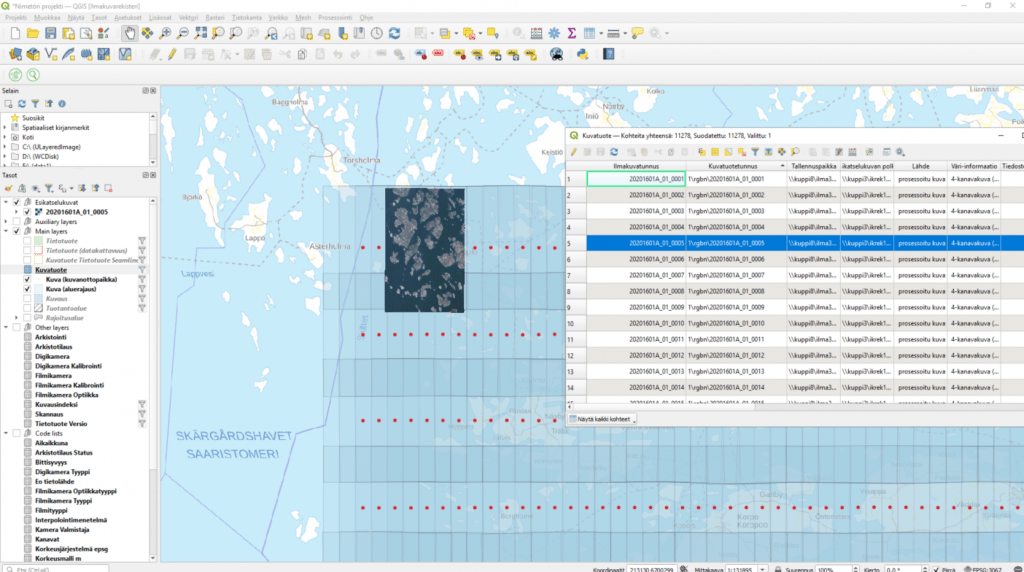Click filter icon beside Kuvatuote layer
Screen dimensions: 1024x572
pyautogui.click(x=142, y=270)
